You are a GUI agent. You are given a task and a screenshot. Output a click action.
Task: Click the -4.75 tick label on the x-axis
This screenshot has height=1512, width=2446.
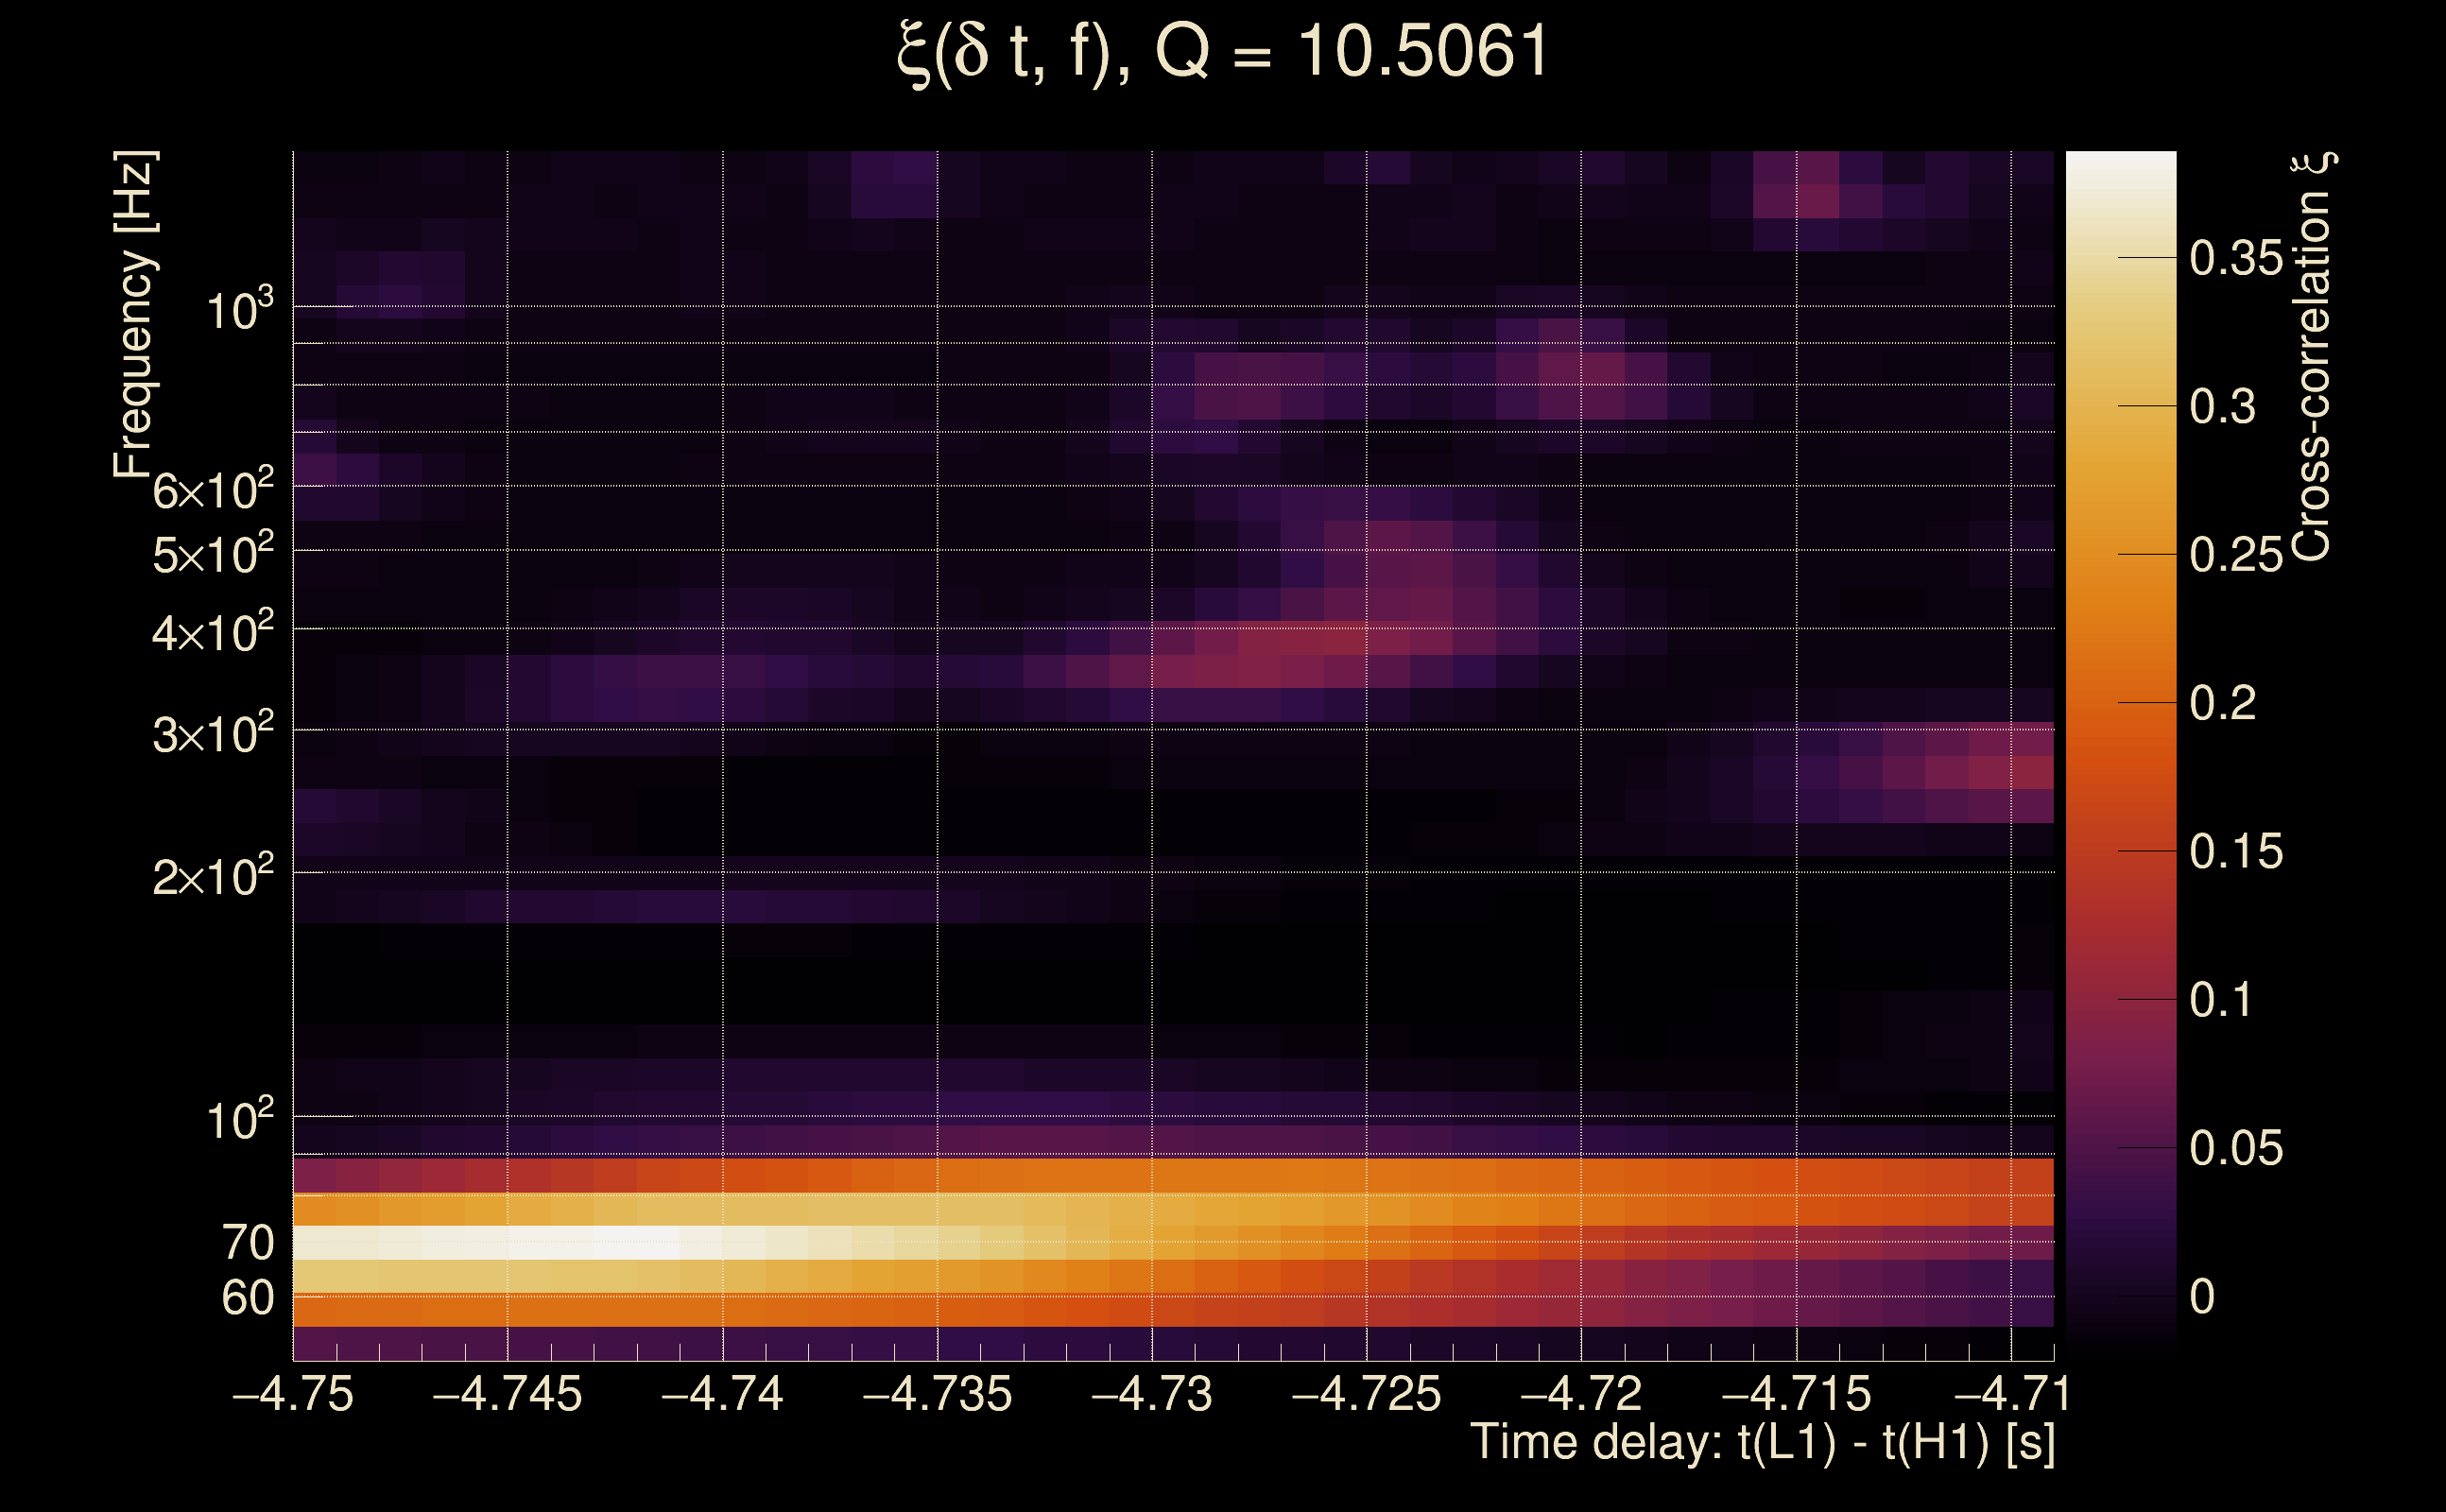point(293,1394)
